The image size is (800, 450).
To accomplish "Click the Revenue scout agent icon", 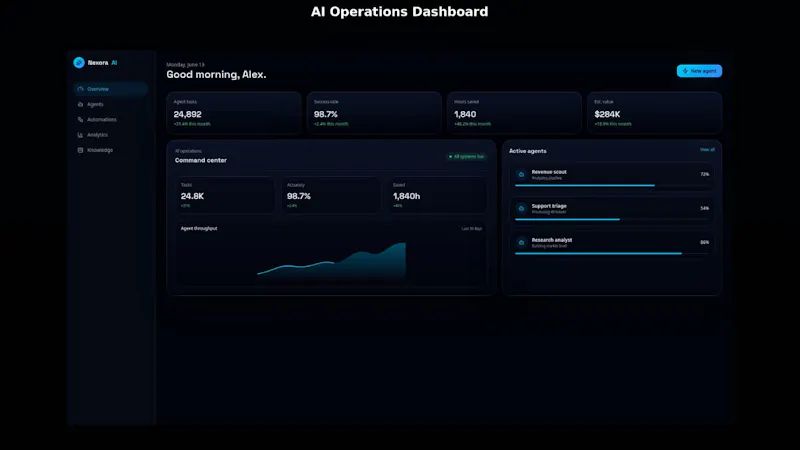I will coord(521,174).
